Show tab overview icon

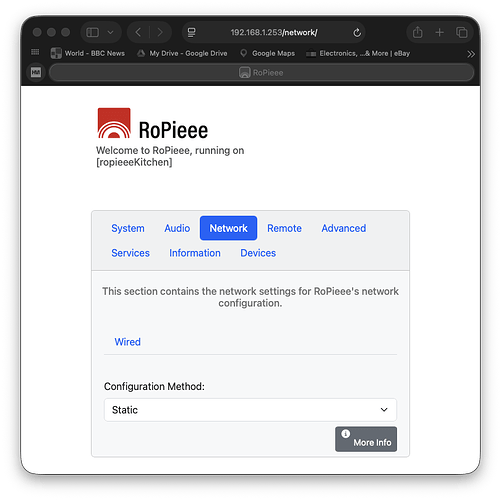[x=462, y=32]
